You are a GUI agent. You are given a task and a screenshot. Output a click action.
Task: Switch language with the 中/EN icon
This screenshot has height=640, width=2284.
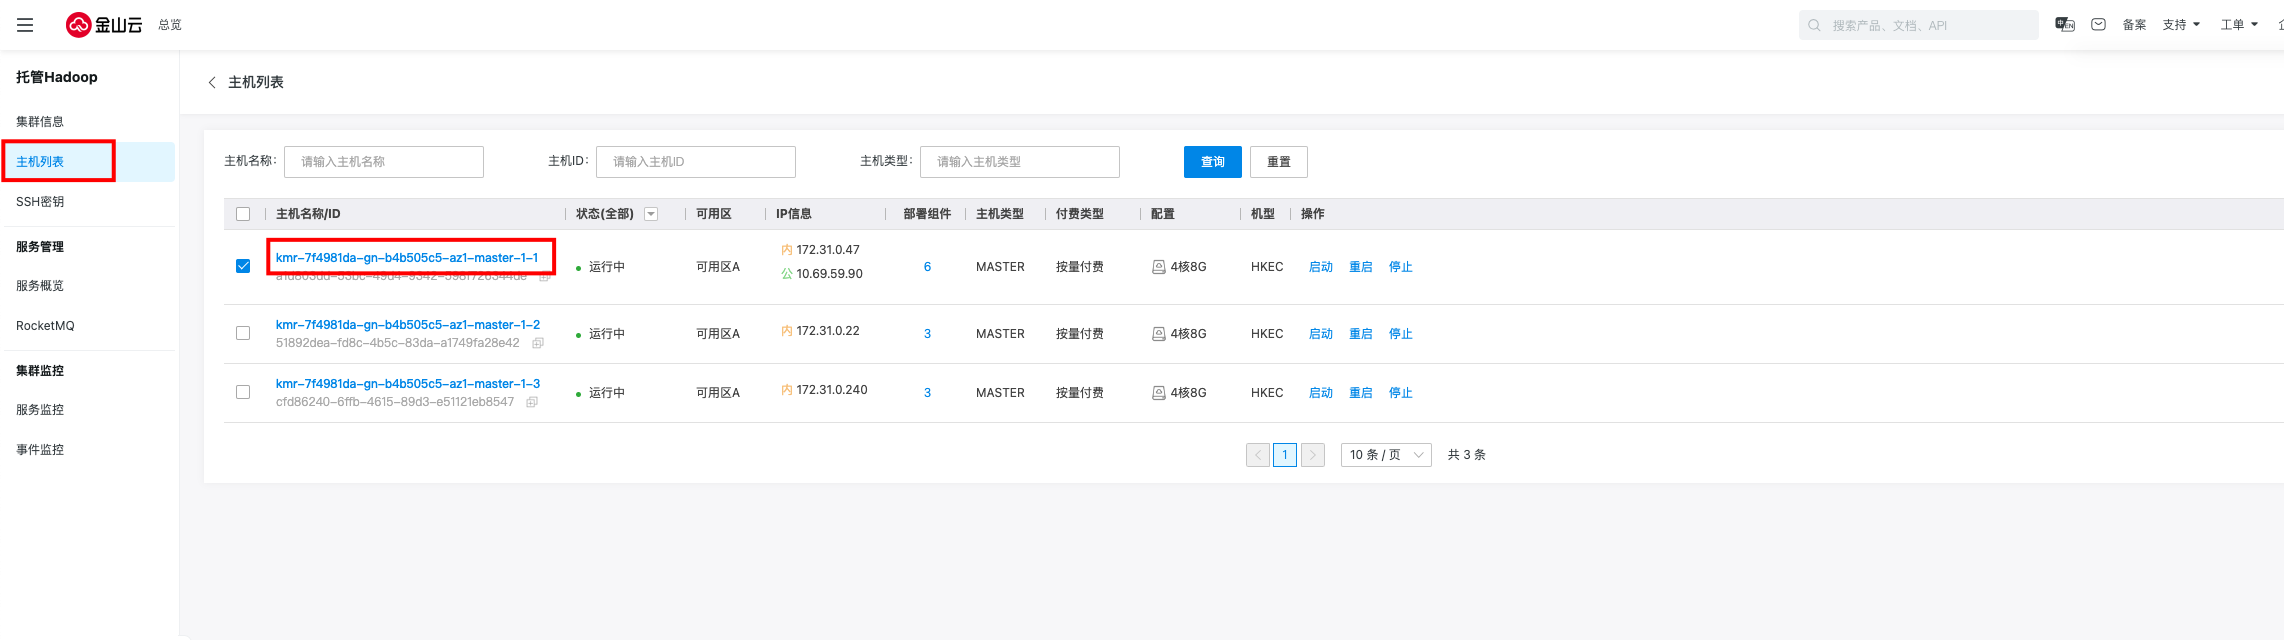(2064, 25)
